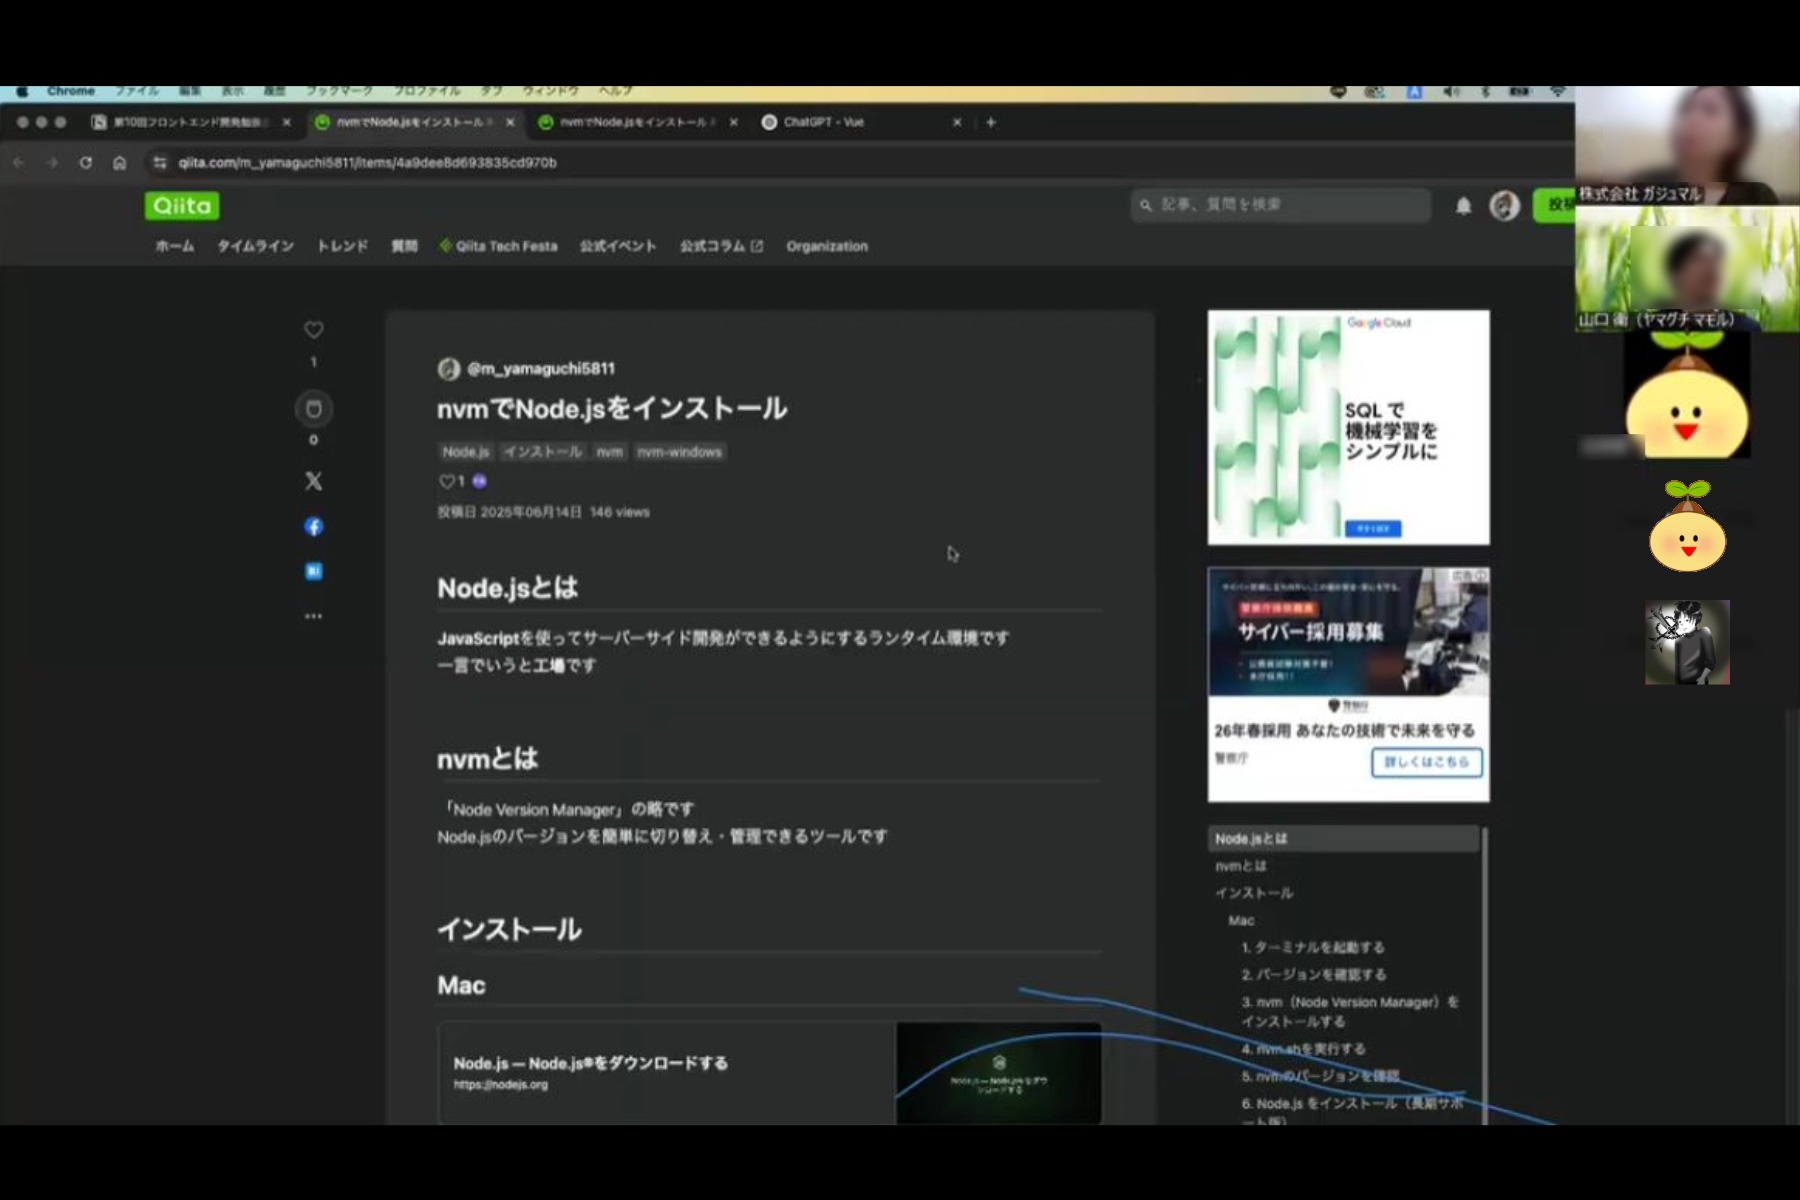Open a new Chrome tab with plus
This screenshot has height=1200, width=1800.
(991, 122)
